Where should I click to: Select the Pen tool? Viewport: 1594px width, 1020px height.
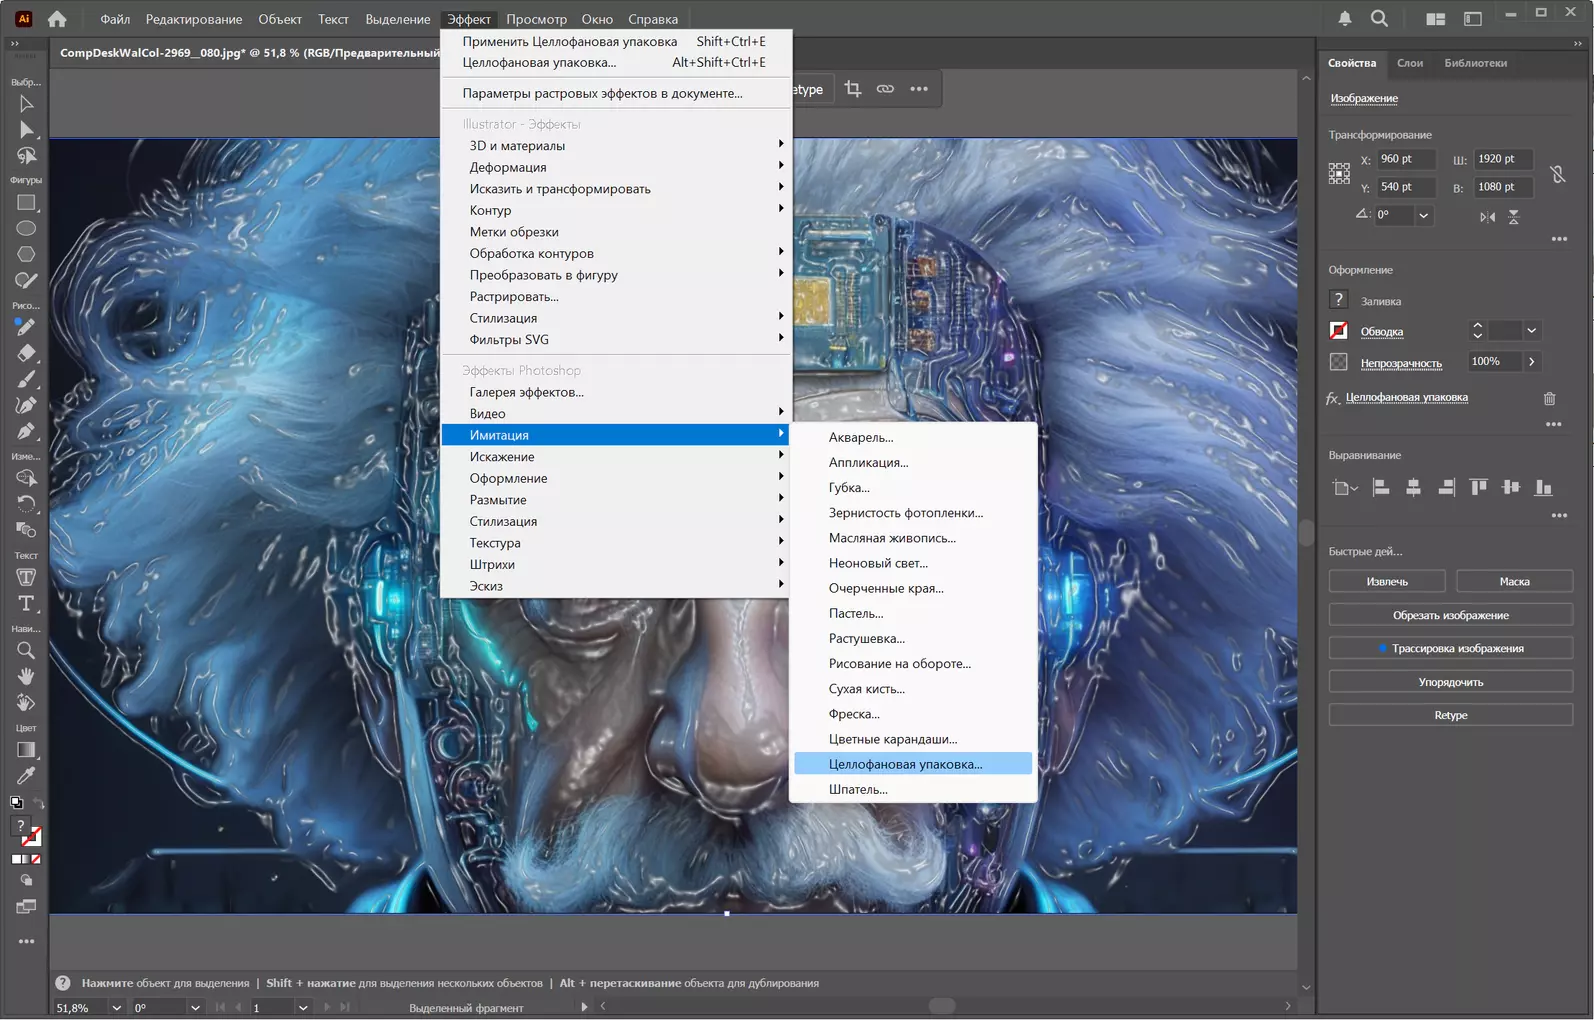[26, 431]
